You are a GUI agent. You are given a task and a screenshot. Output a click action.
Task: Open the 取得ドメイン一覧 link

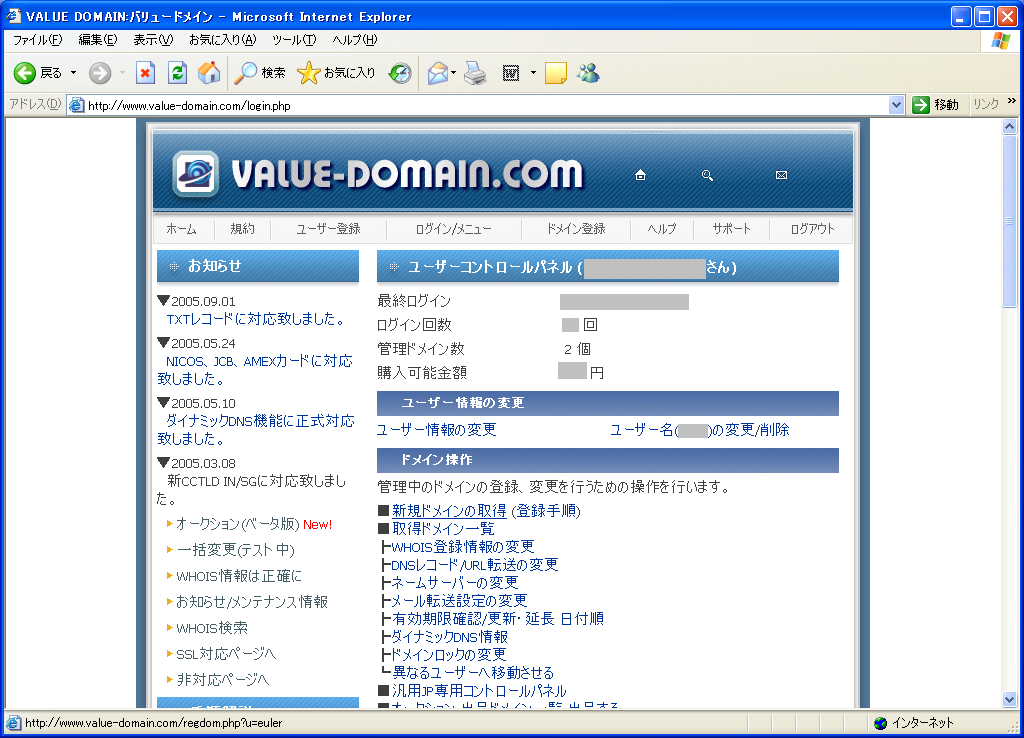click(x=443, y=529)
